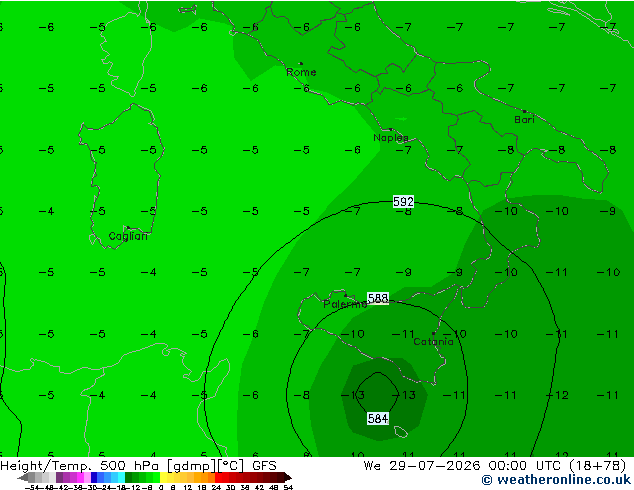634x490 pixels.
Task: Click the dark blue legend color swatch
Action: [94, 477]
